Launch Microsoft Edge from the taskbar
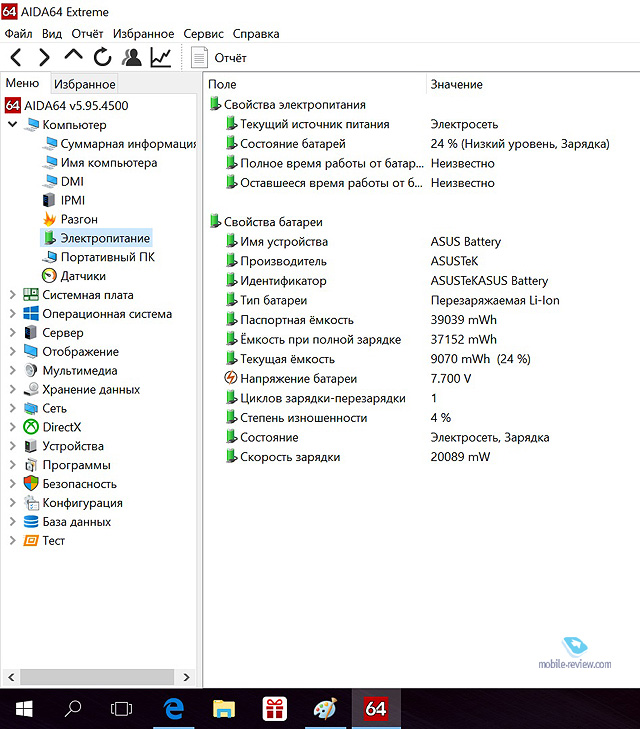The height and width of the screenshot is (729, 640). 174,709
